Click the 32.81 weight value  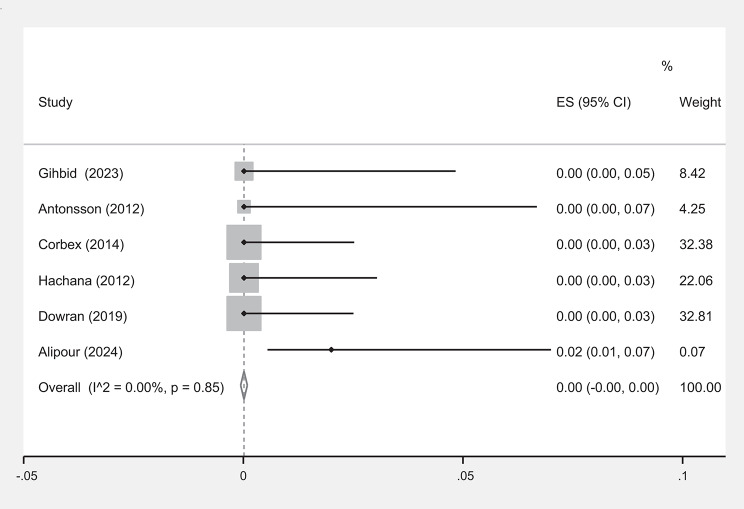tap(694, 316)
